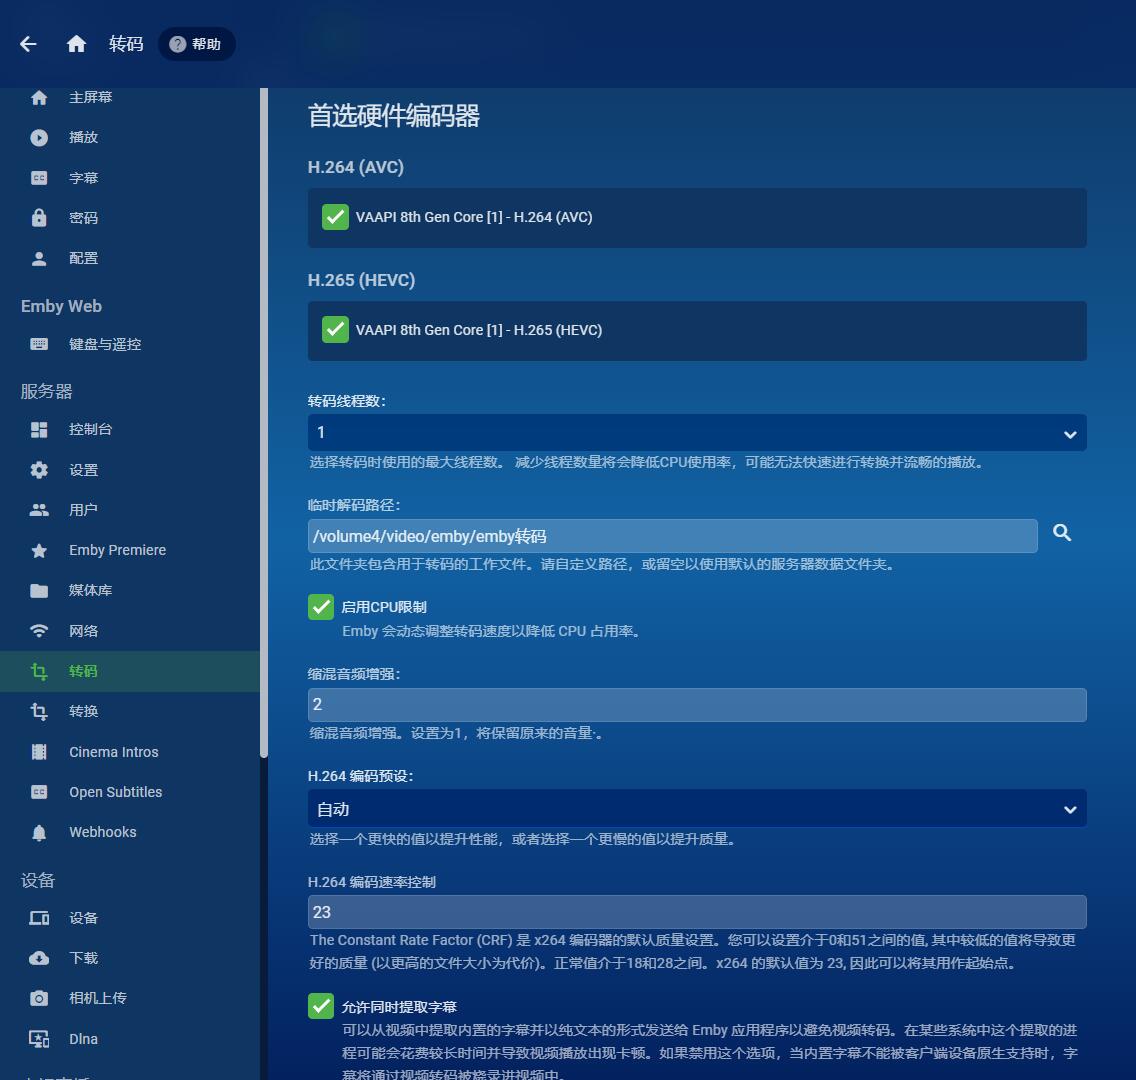Image resolution: width=1136 pixels, height=1080 pixels.
Task: Click the 帮助 help button
Action: (x=196, y=44)
